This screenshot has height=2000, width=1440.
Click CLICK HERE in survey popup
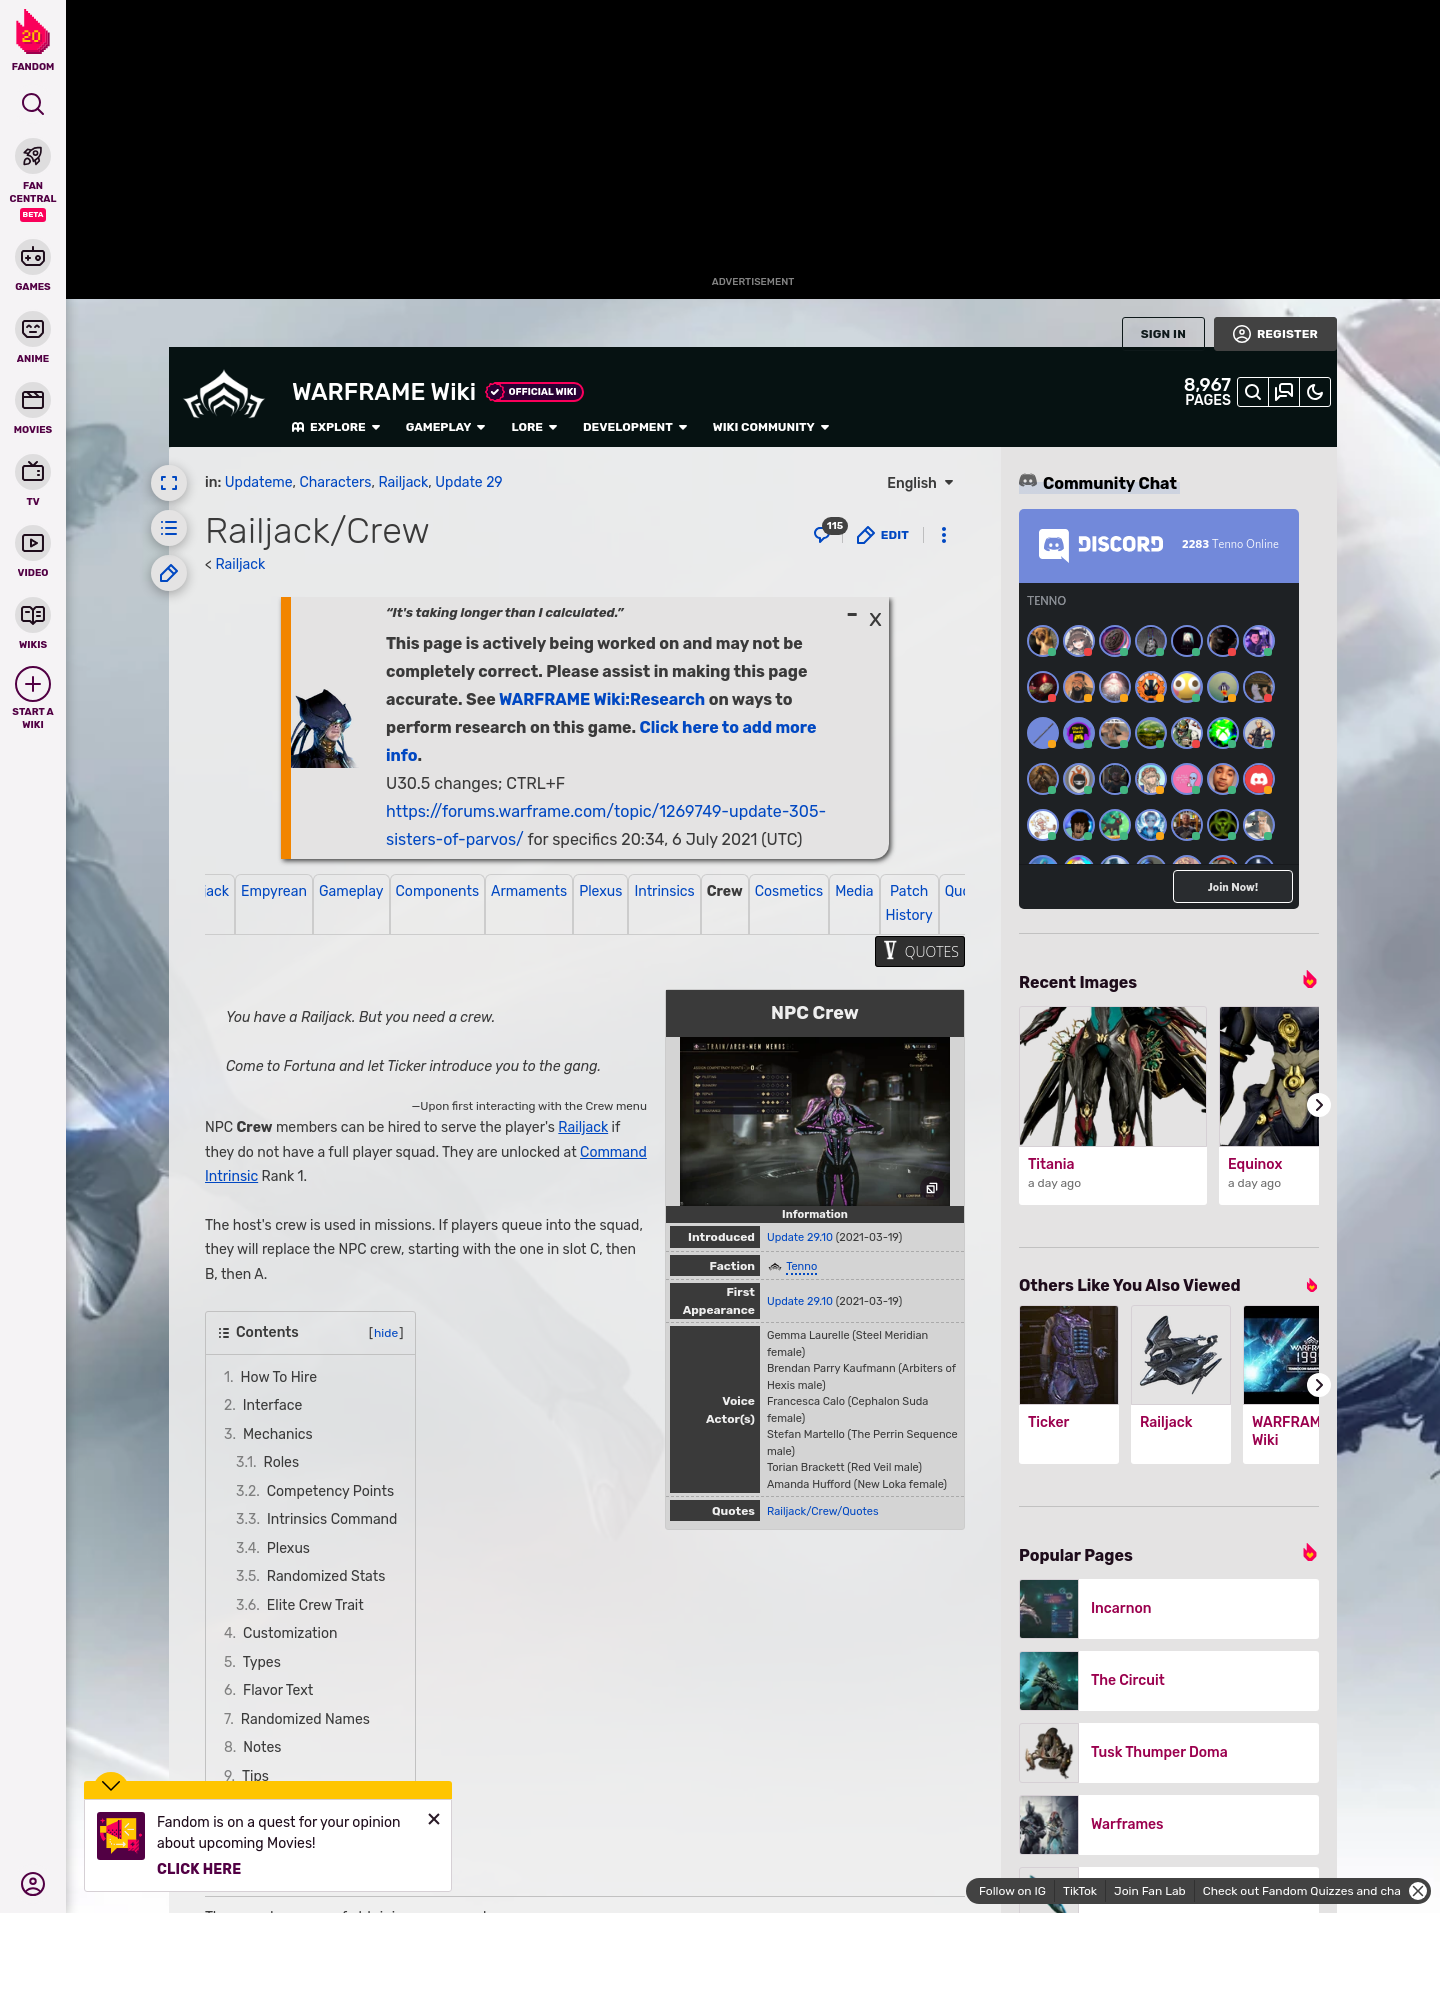coord(199,1869)
